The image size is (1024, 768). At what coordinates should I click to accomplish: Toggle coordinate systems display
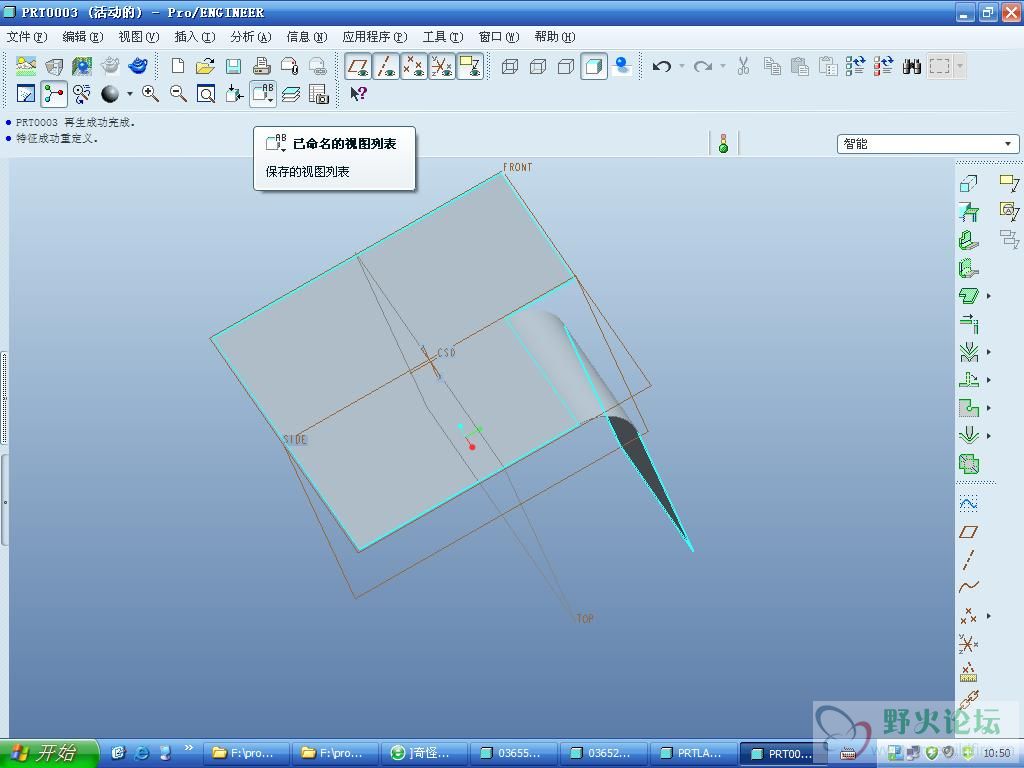click(x=442, y=66)
